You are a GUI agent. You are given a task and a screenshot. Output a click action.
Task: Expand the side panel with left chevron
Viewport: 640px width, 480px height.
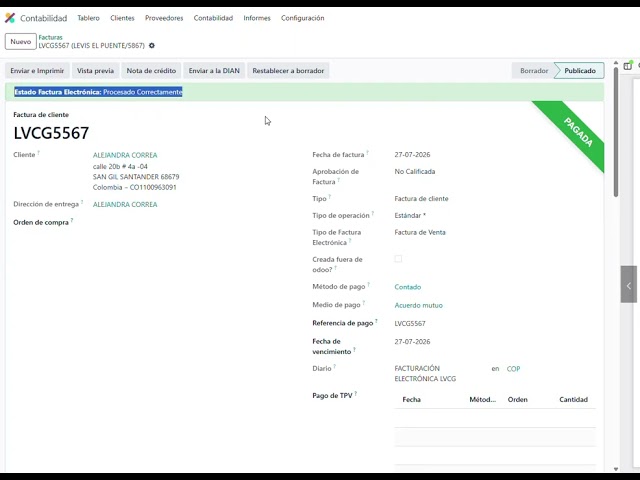coord(629,284)
